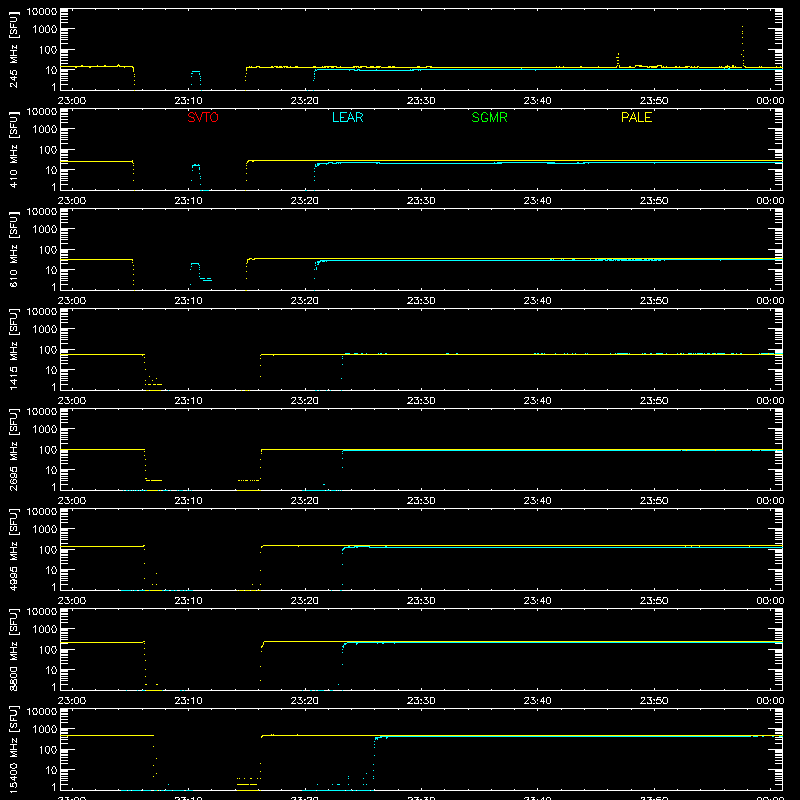Click the 1415 MHz [SFU] axis title
This screenshot has width=800, height=800.
14,349
